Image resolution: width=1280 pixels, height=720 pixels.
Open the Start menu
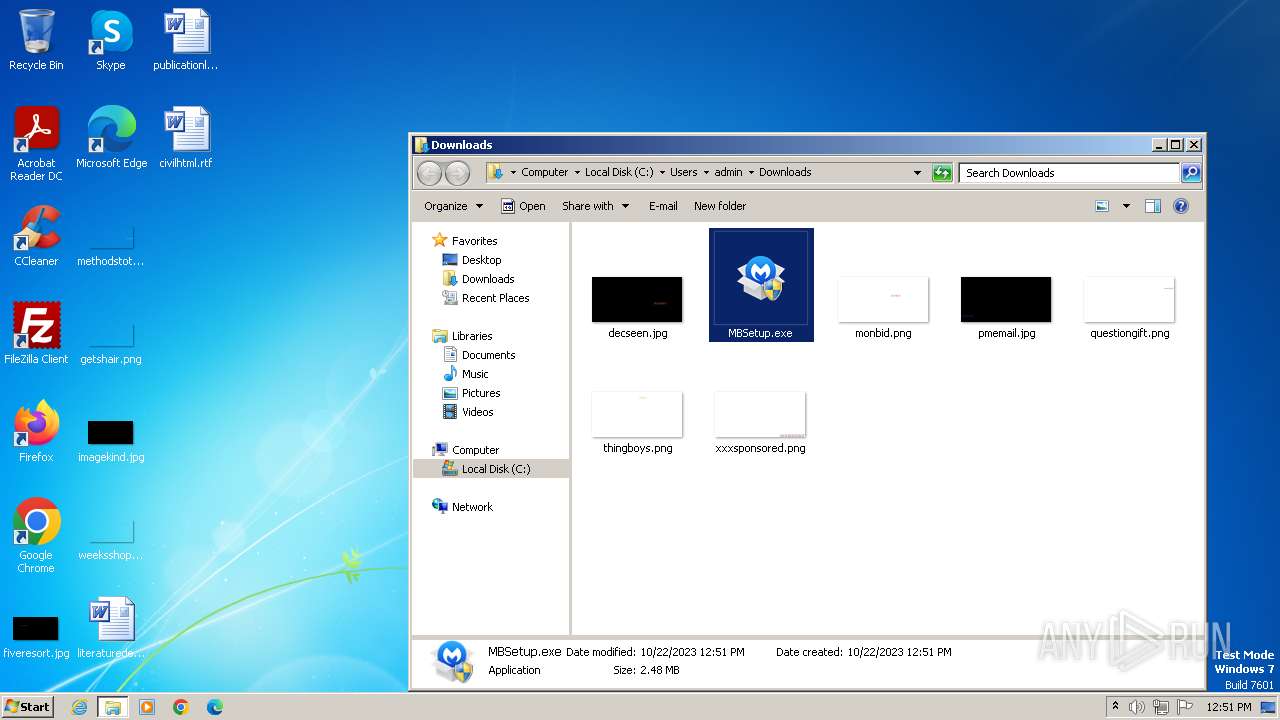27,707
